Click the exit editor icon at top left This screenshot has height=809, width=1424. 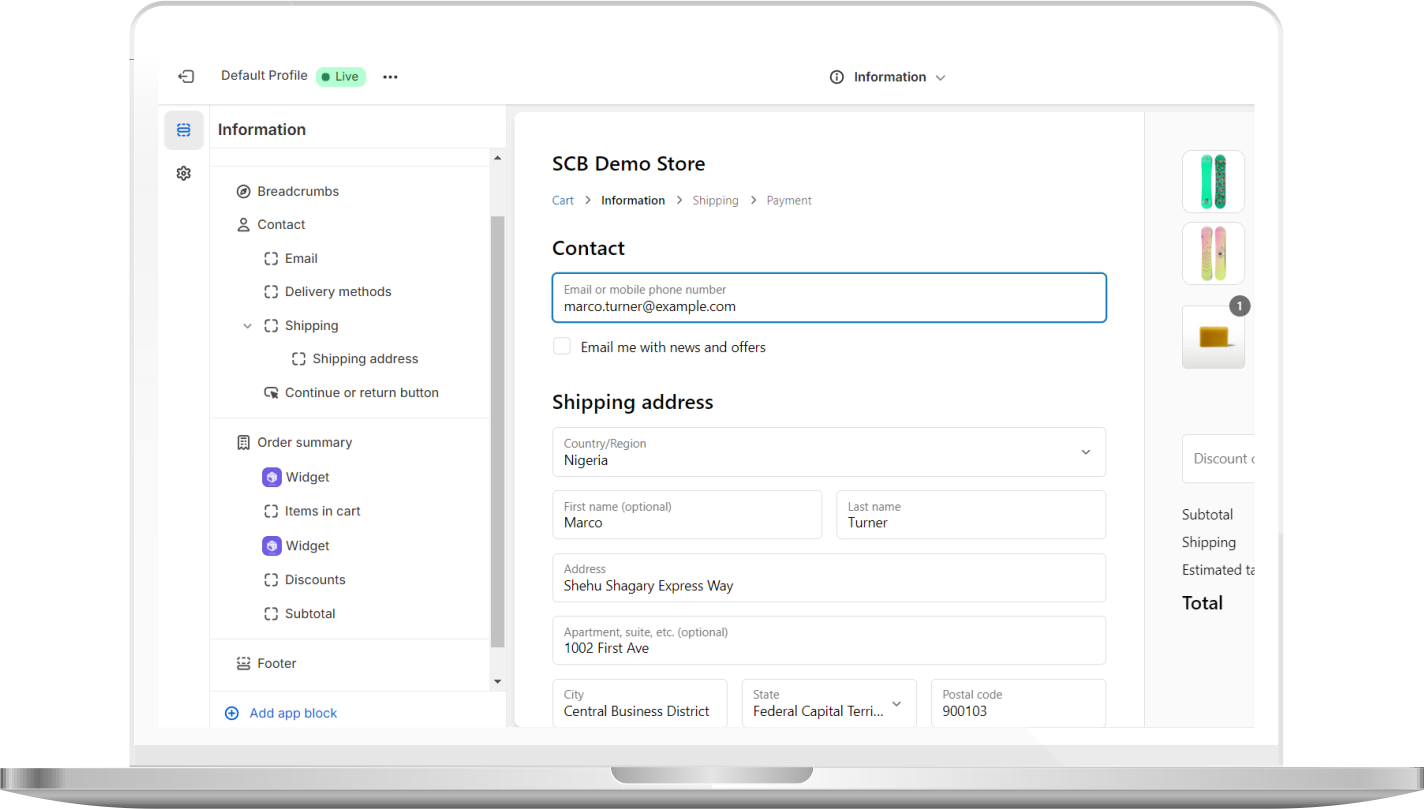click(186, 76)
